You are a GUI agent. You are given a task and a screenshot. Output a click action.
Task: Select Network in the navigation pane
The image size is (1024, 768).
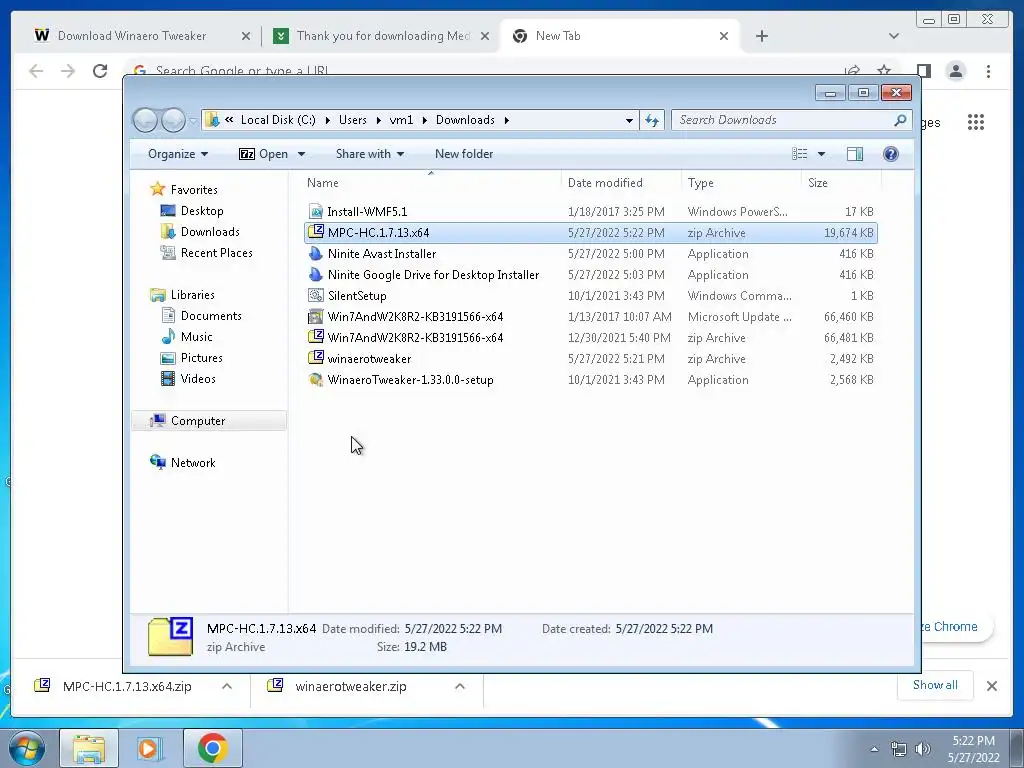pos(193,463)
